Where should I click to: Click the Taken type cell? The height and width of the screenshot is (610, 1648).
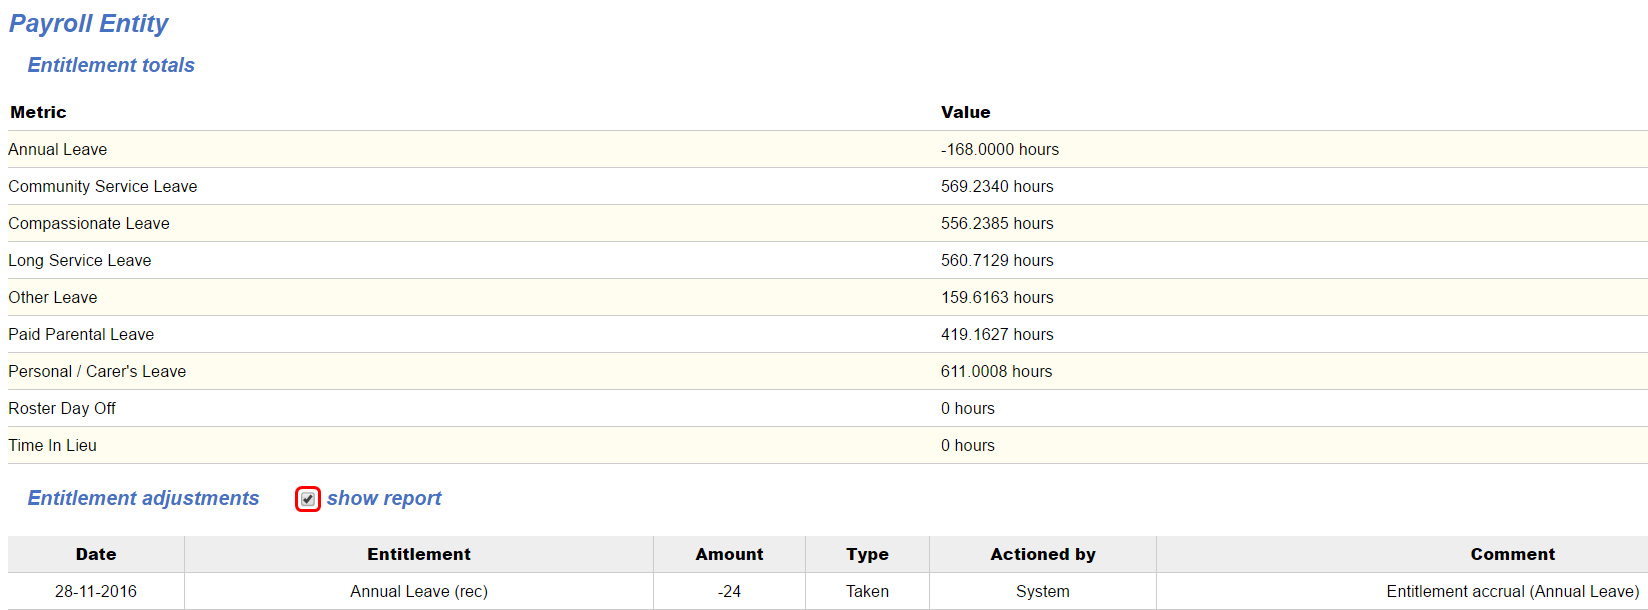[868, 591]
